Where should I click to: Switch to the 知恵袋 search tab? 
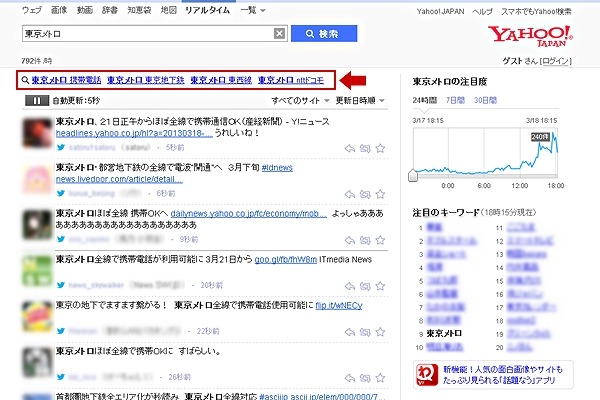[x=136, y=9]
